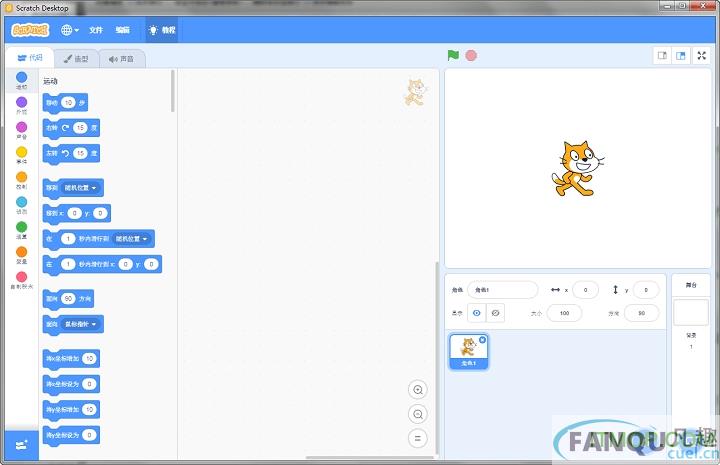This screenshot has height=465, width=720.
Task: Click the x value in go to x y block
Action: coord(74,213)
